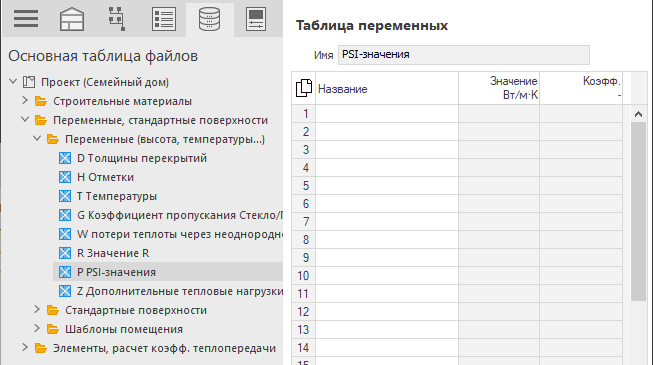This screenshot has width=653, height=365.
Task: Click the Название column header
Action: (x=387, y=88)
